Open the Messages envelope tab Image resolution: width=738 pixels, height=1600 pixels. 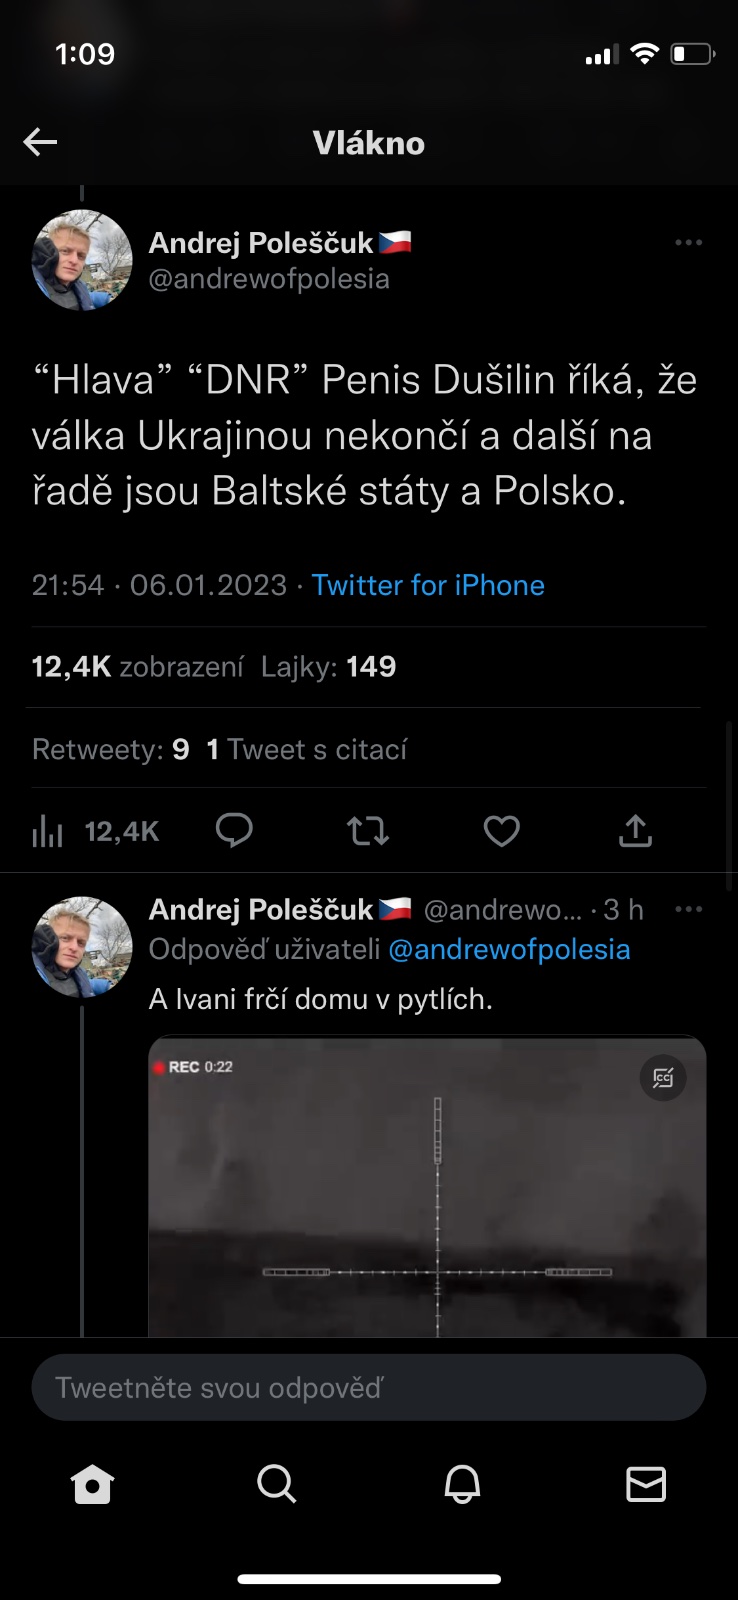646,1485
